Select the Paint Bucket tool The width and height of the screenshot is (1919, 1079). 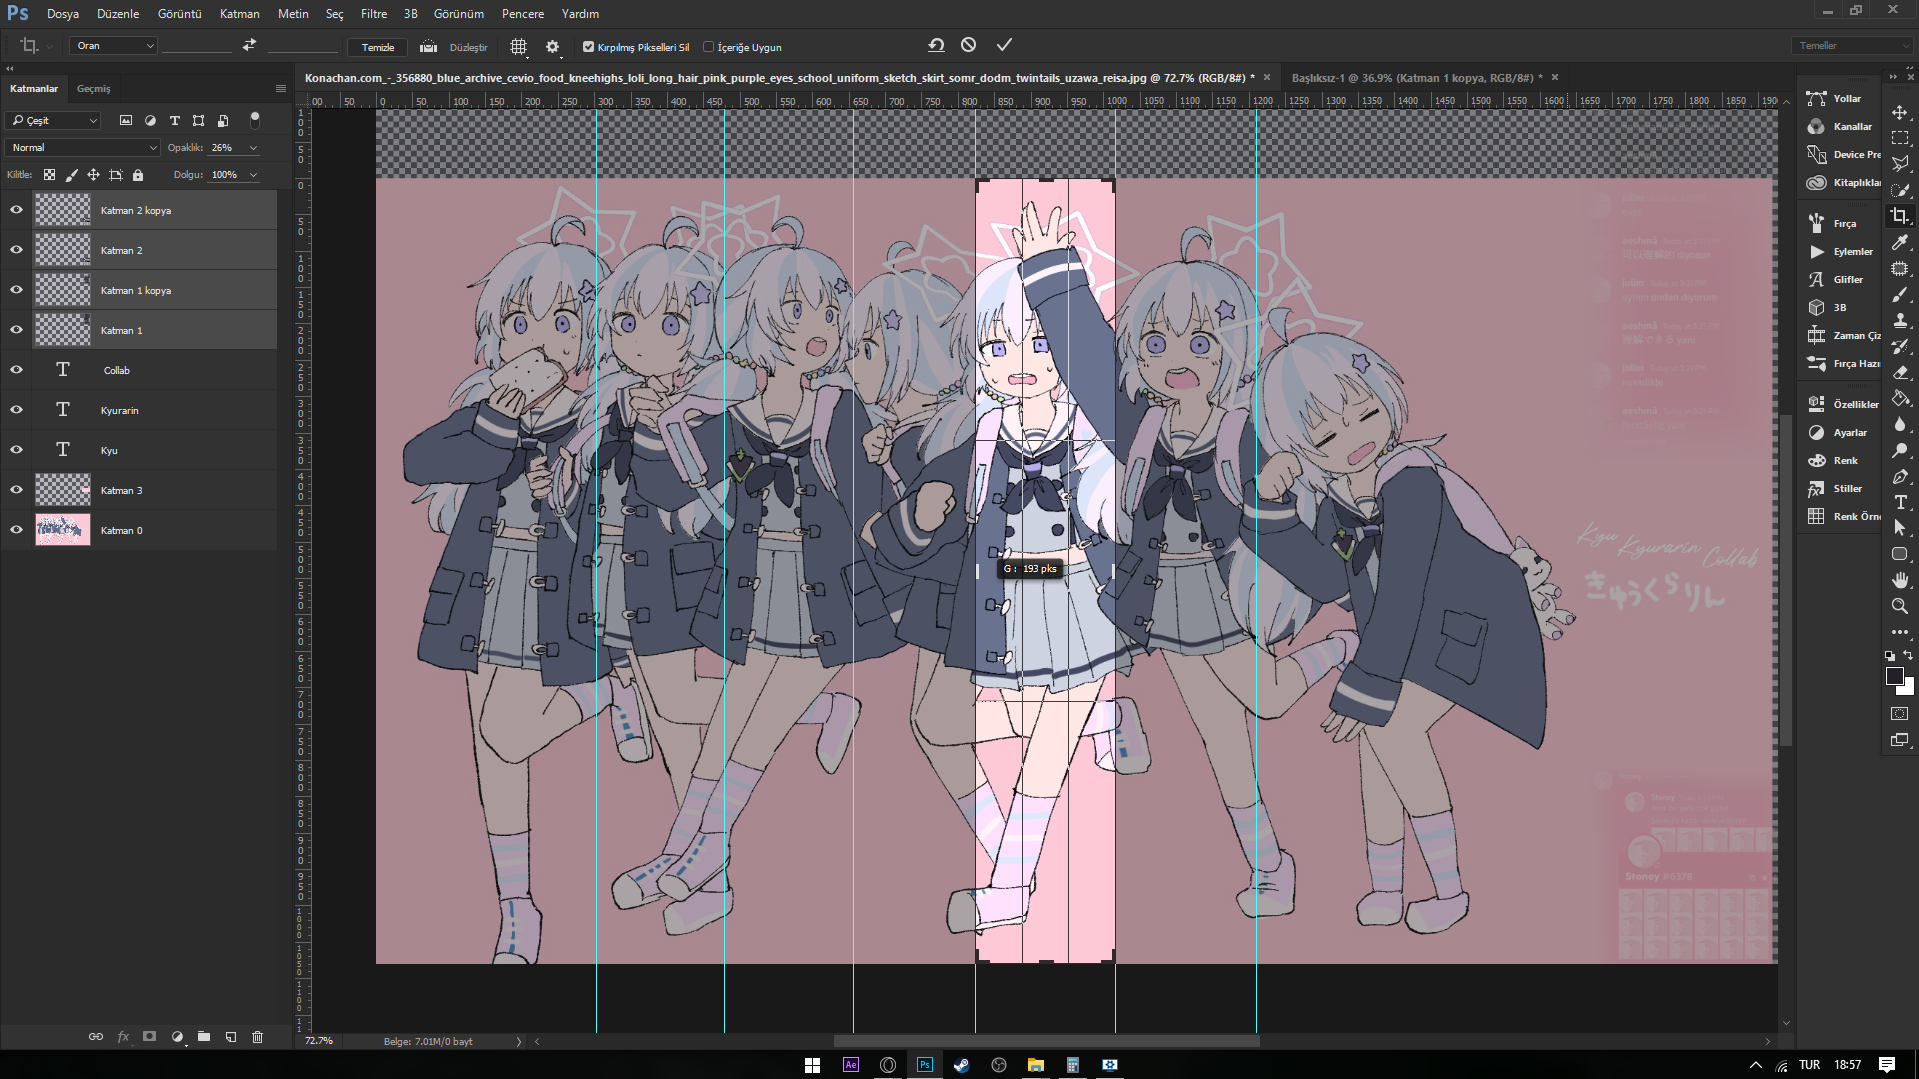click(1900, 398)
